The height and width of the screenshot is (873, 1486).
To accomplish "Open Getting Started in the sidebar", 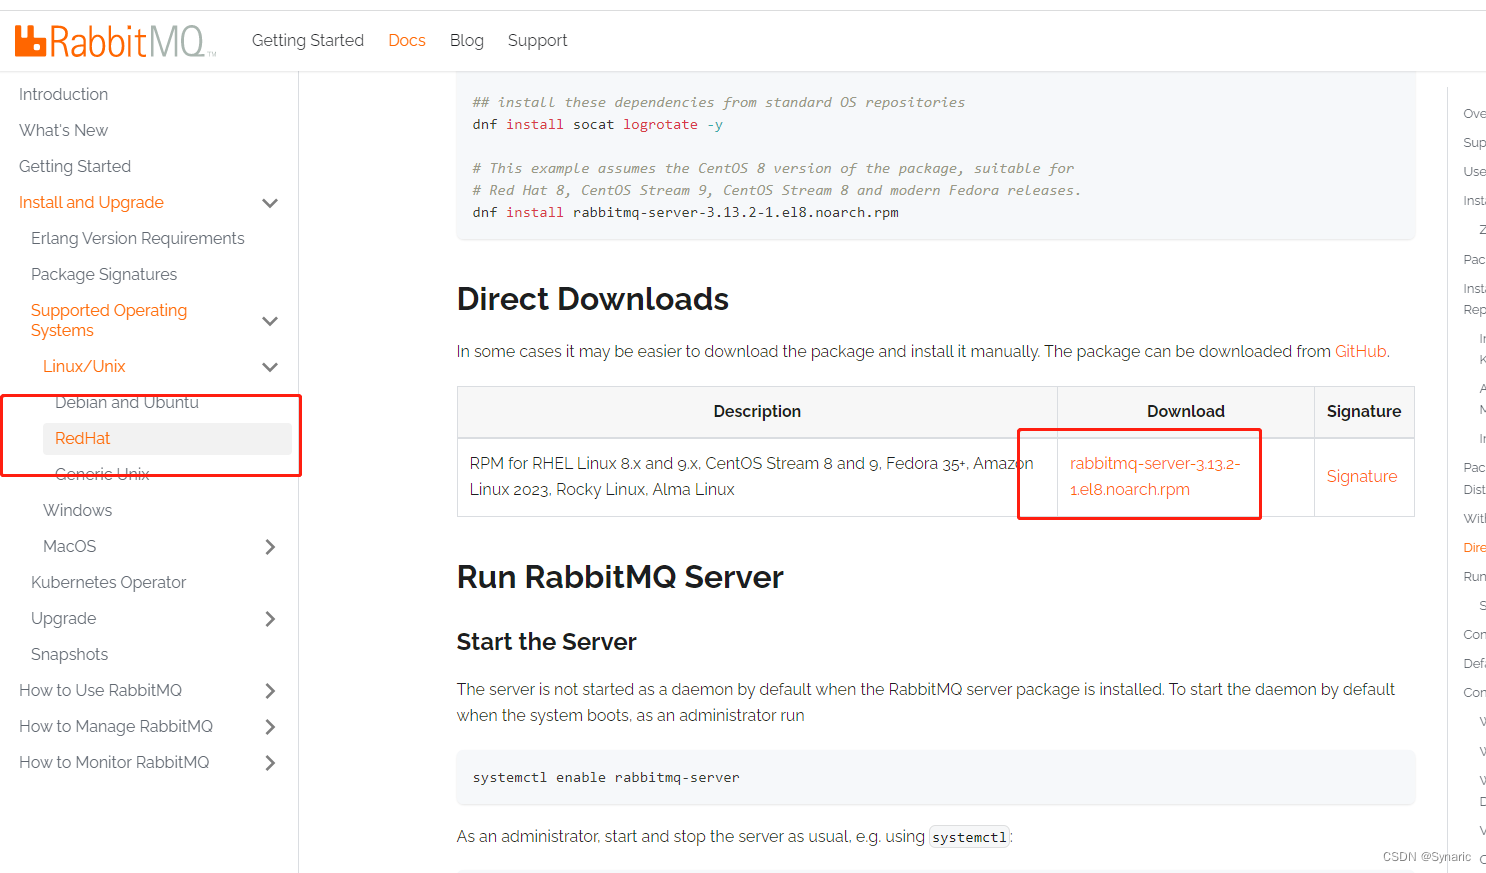I will 75,166.
